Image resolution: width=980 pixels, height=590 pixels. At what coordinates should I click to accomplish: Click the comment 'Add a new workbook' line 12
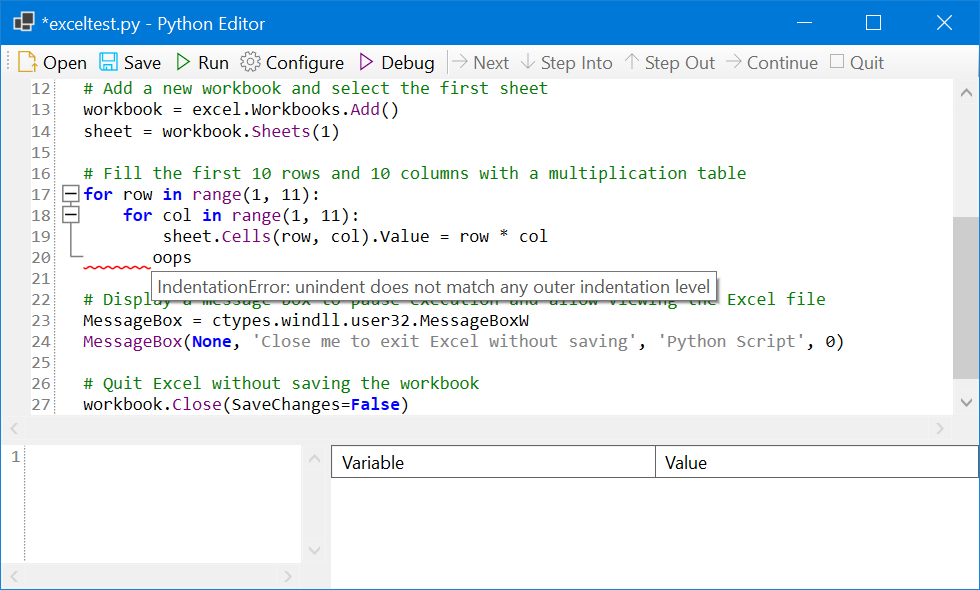click(316, 88)
